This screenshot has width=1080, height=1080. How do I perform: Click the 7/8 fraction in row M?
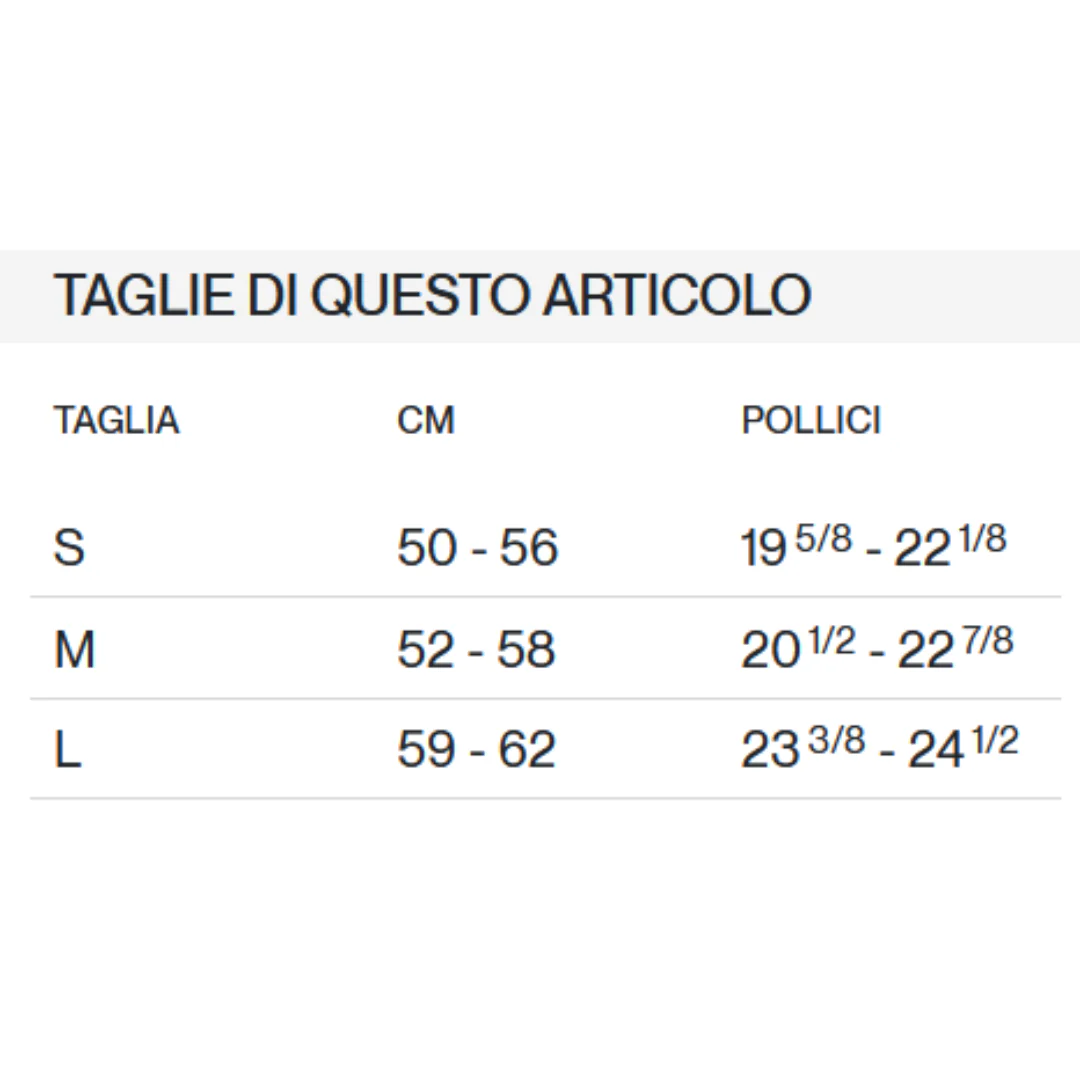[x=988, y=640]
